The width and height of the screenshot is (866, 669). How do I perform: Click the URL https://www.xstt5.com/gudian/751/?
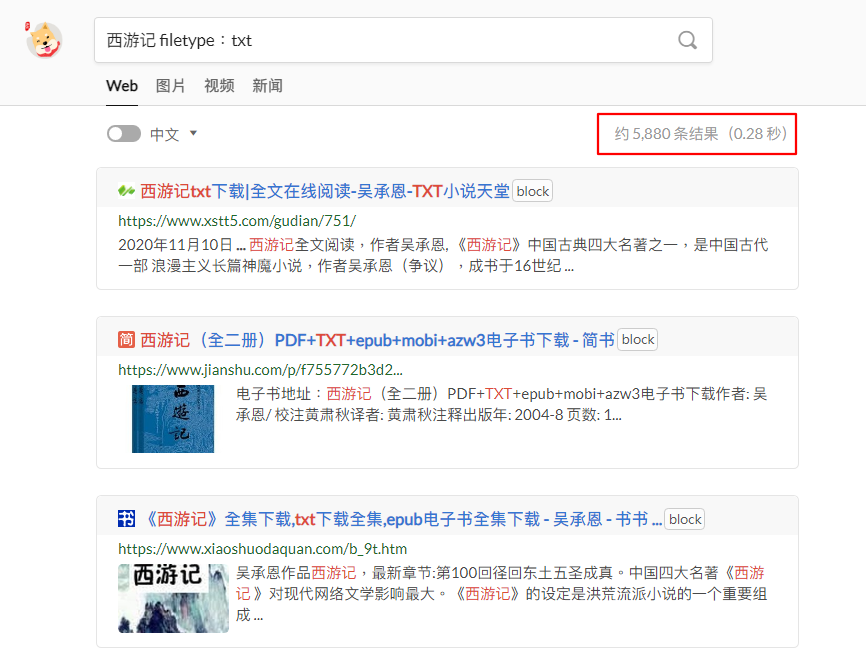click(237, 221)
